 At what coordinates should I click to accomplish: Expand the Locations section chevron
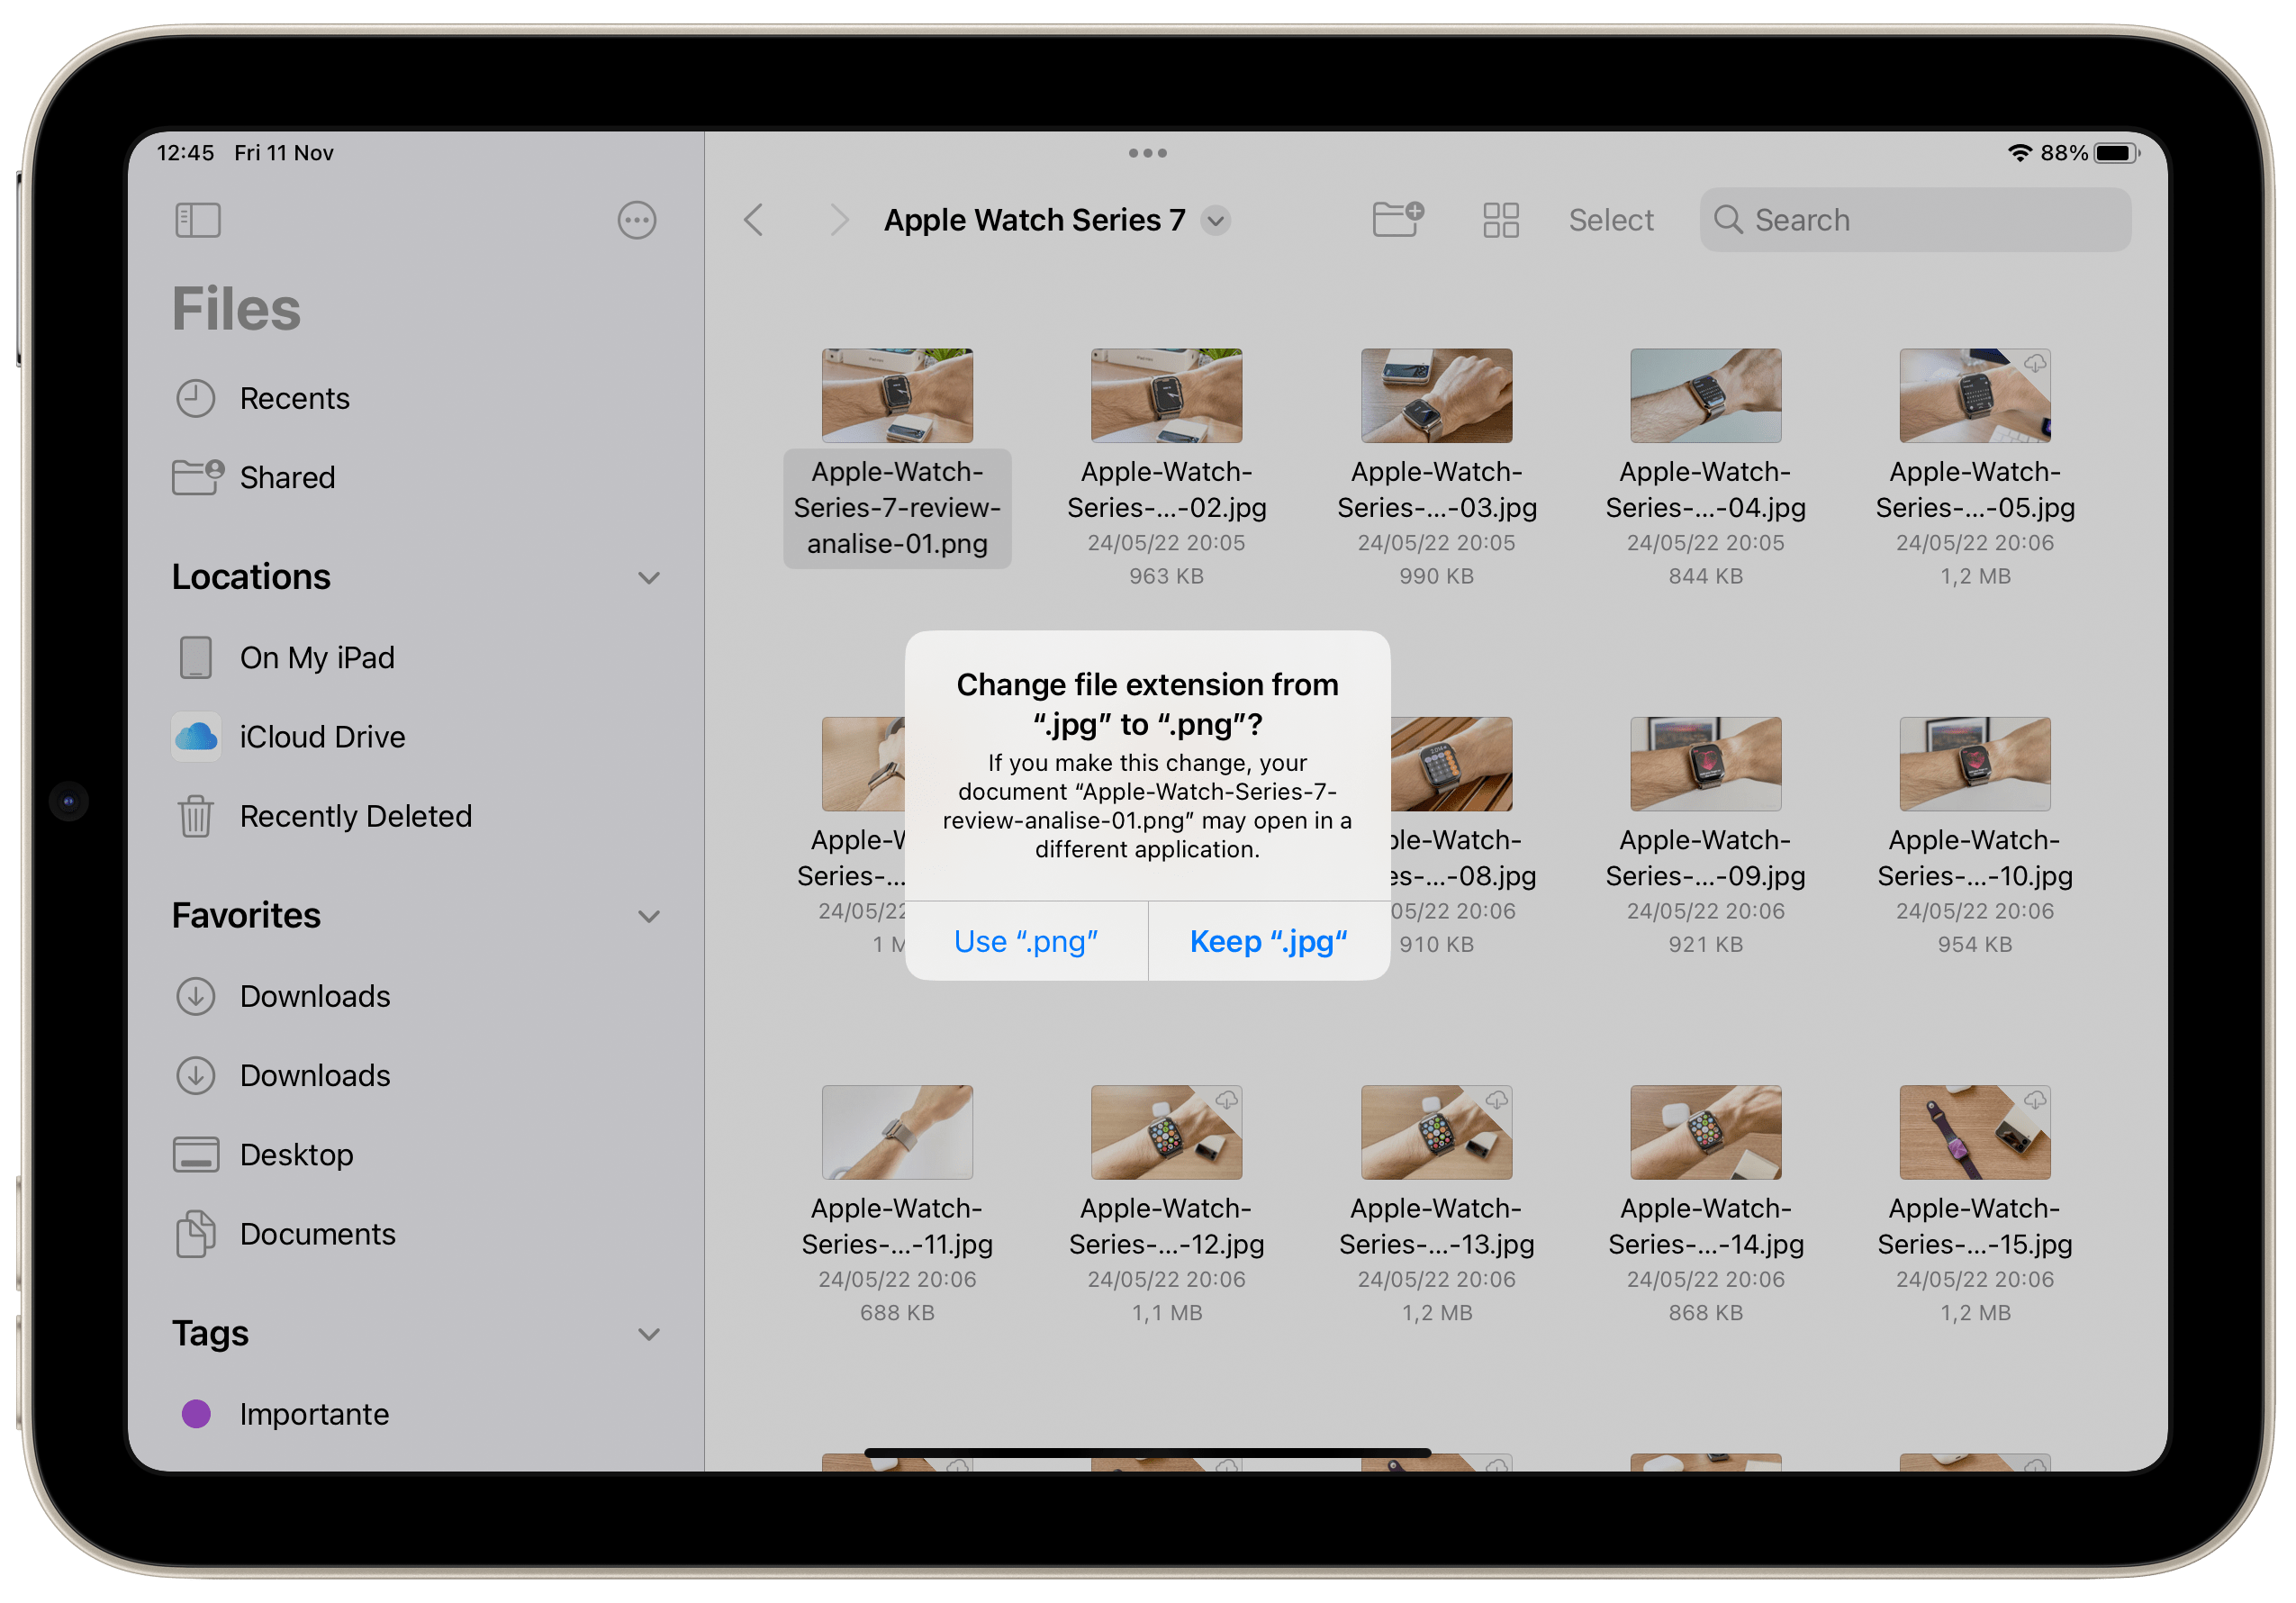tap(649, 574)
